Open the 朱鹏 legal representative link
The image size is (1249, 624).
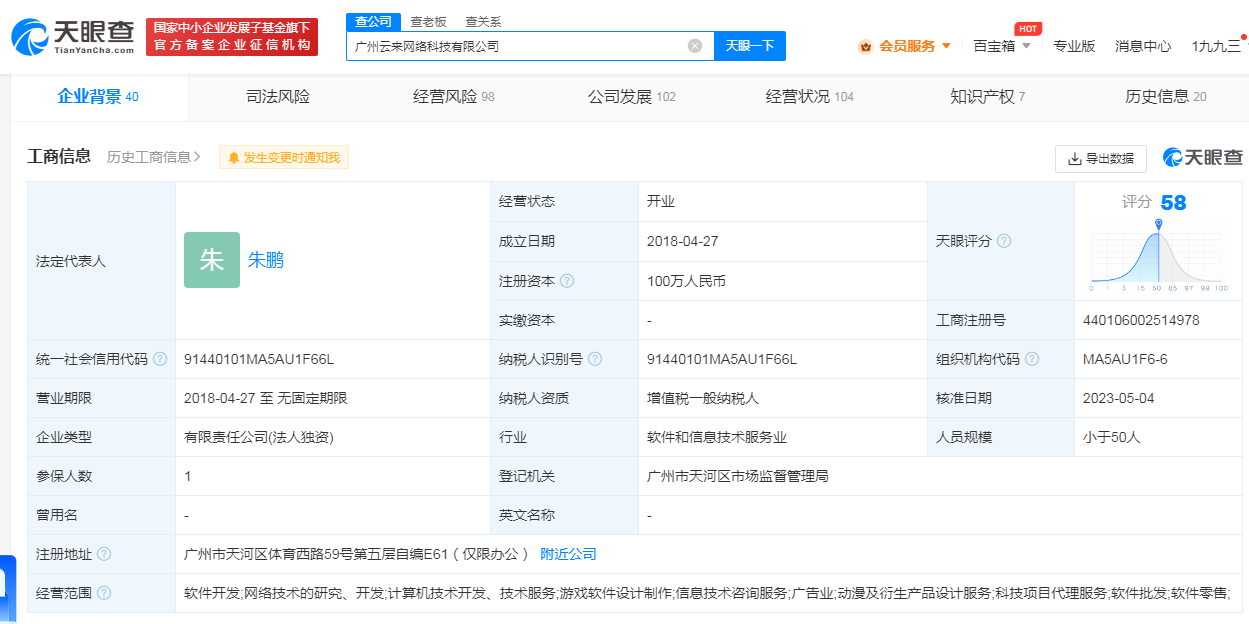266,260
